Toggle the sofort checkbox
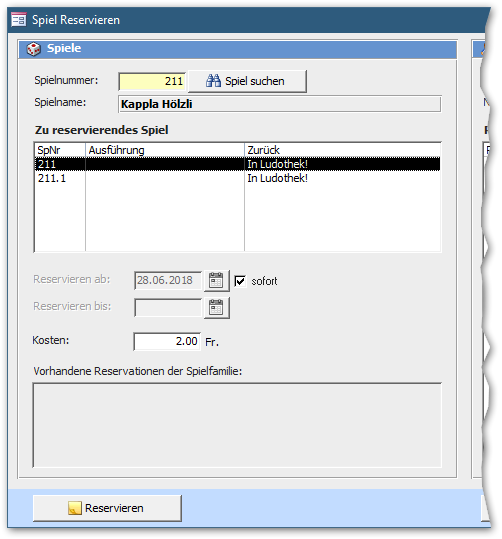 click(240, 281)
